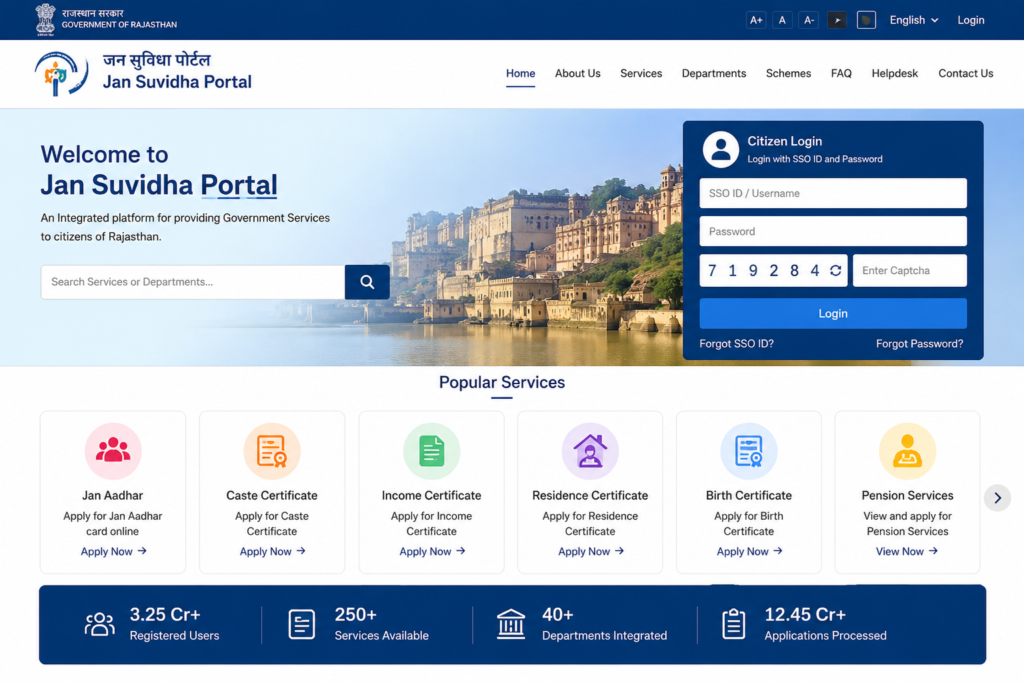Click the 250+ statistic

coord(355,614)
